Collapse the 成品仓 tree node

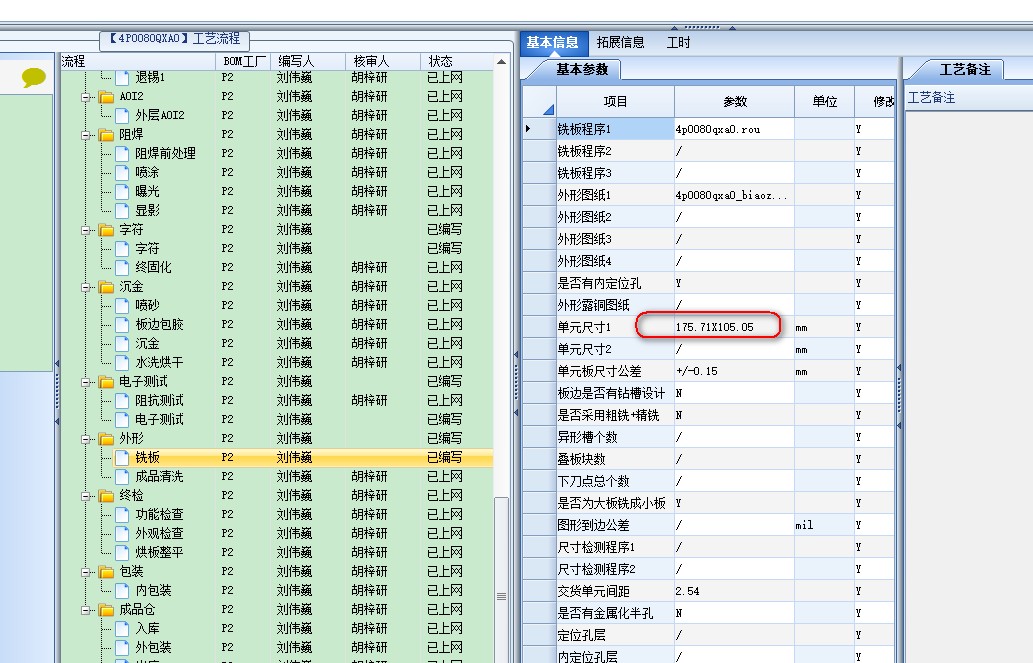click(86, 610)
